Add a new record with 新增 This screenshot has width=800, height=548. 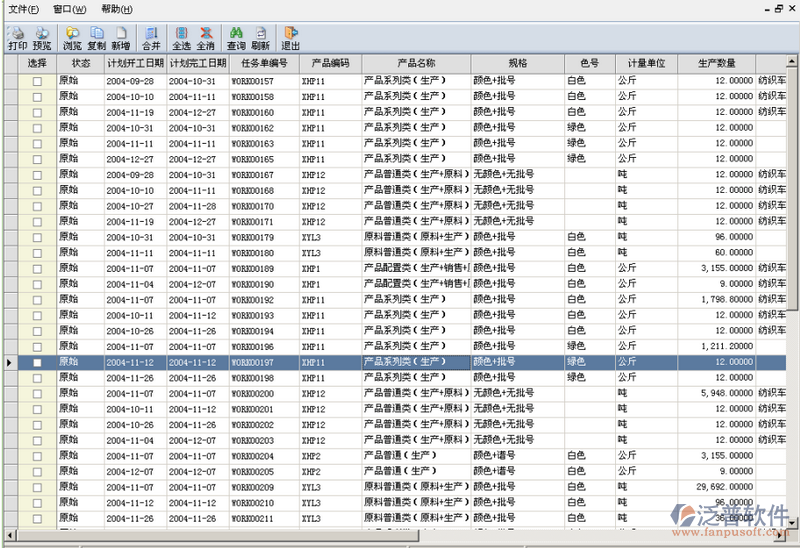coord(120,38)
